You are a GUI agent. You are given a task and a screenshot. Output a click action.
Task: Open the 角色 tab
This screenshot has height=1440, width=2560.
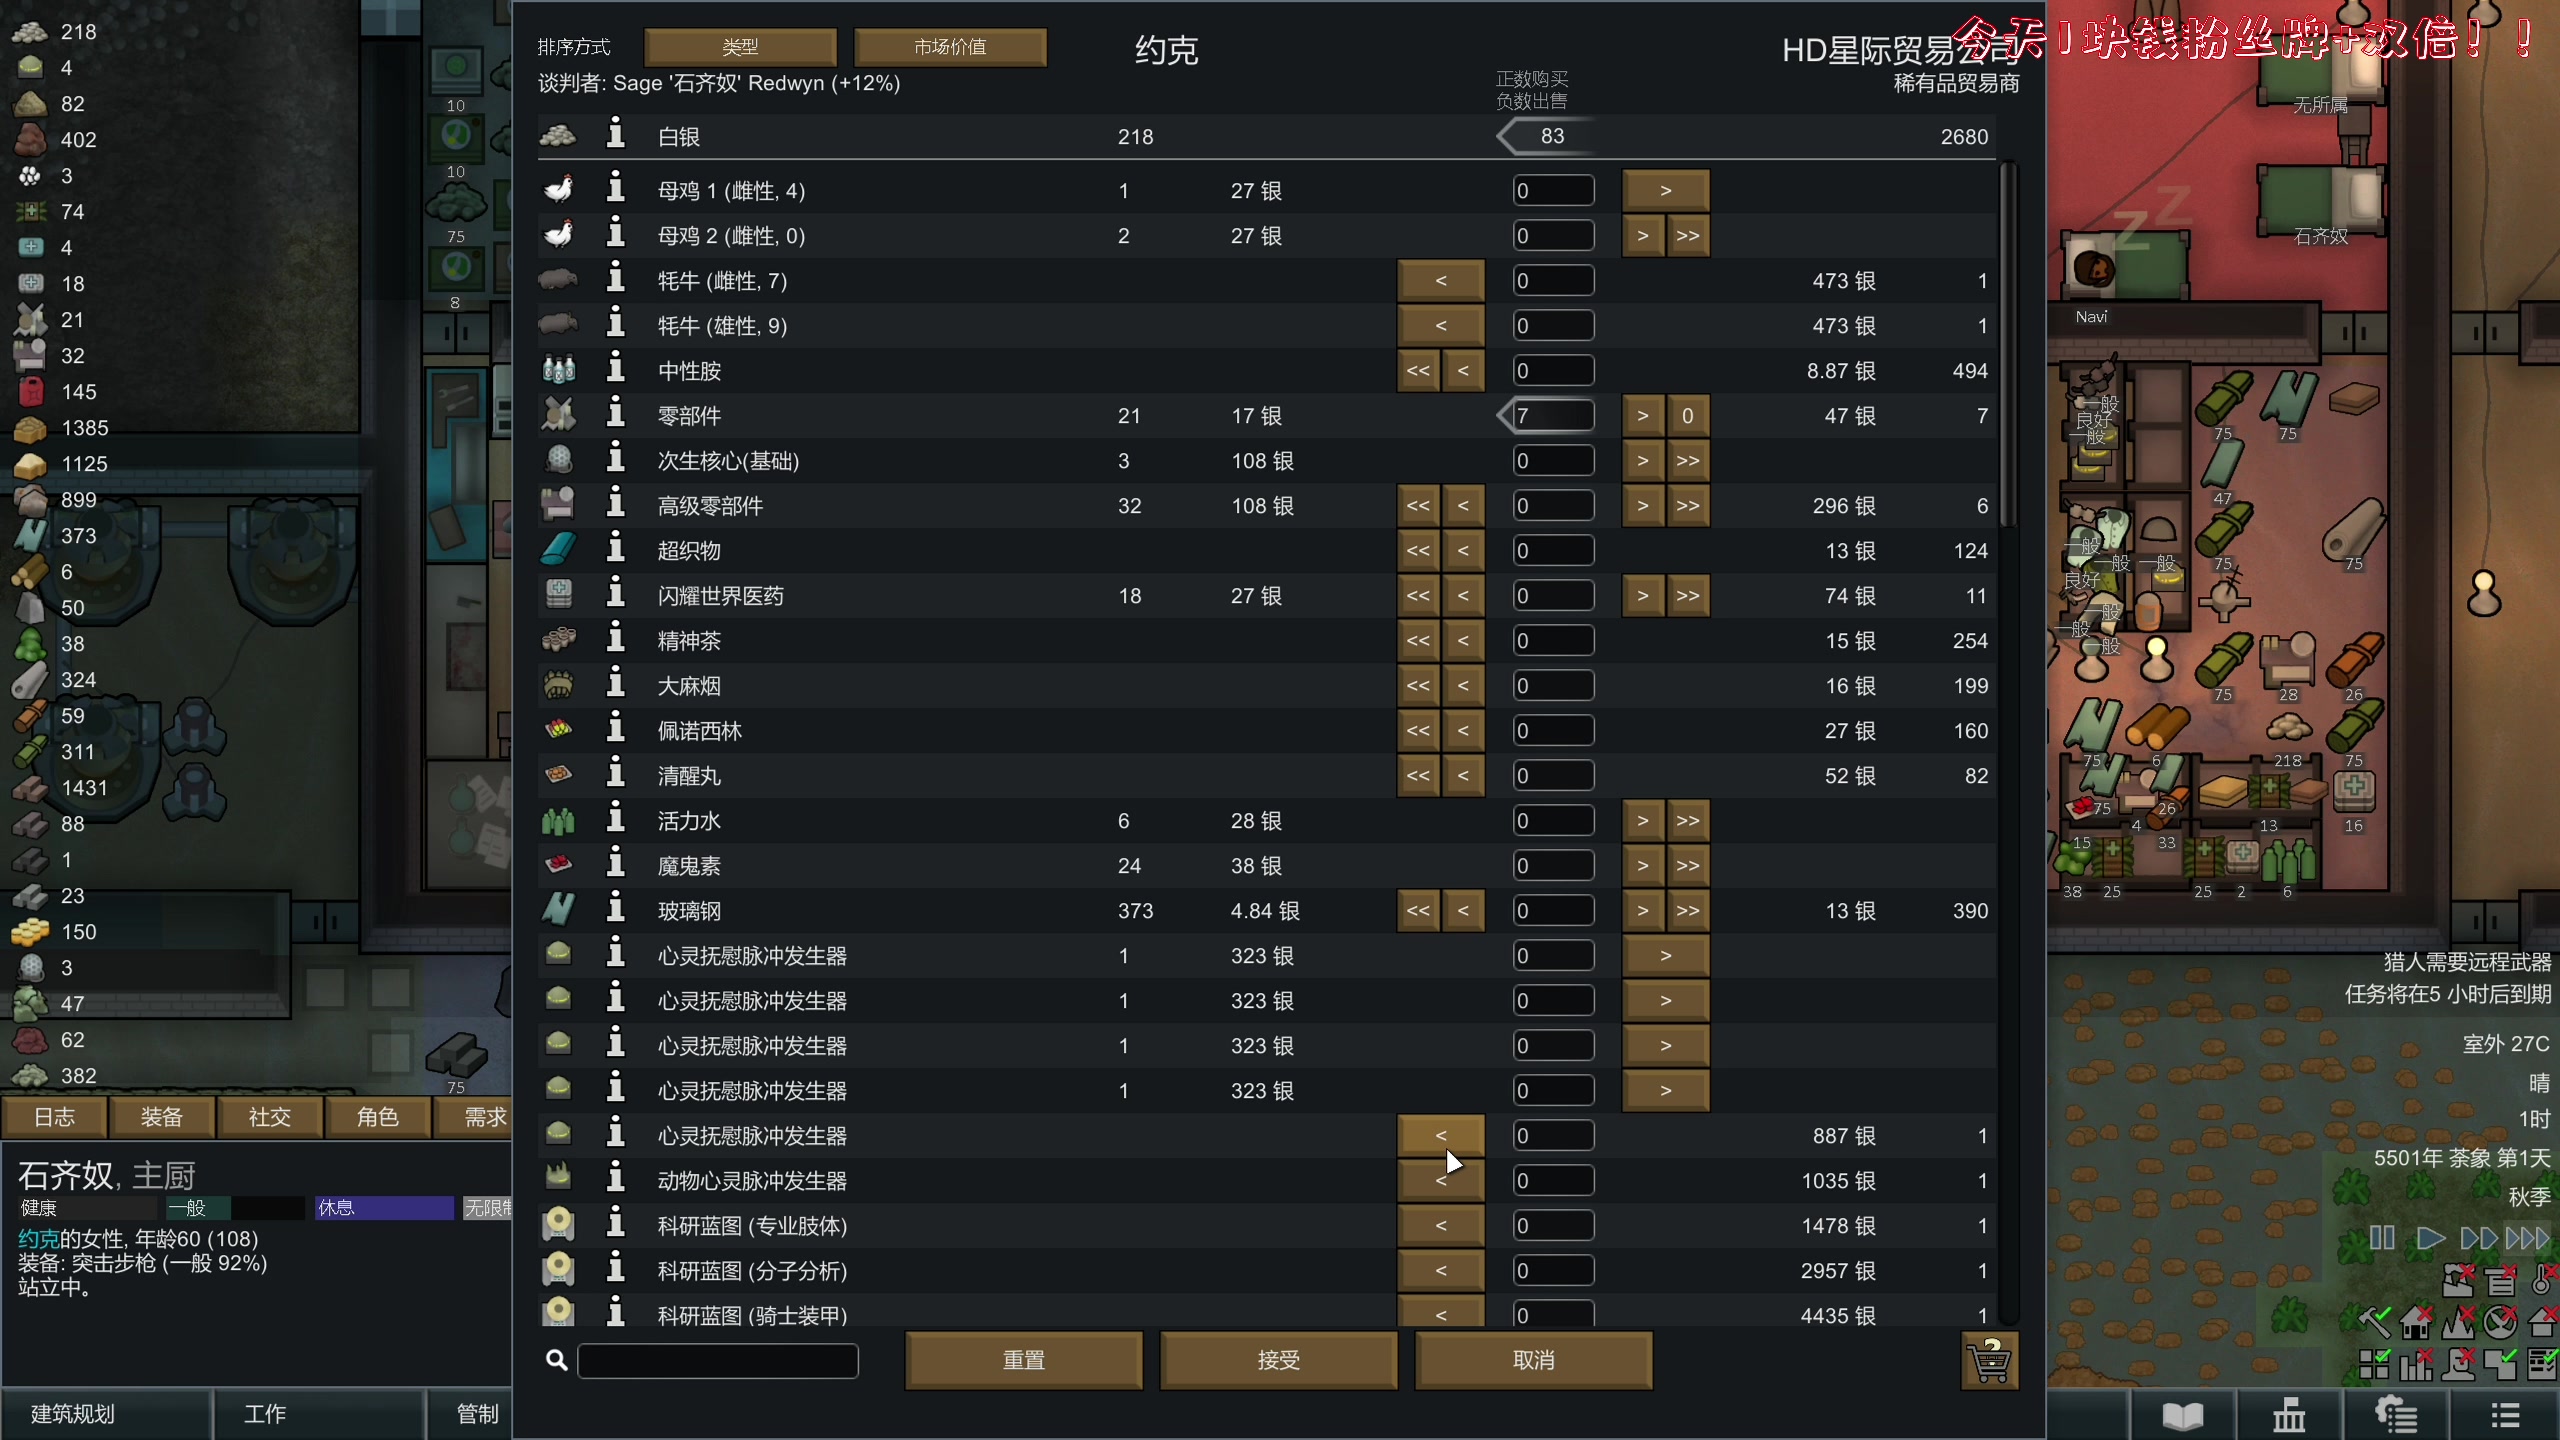(x=377, y=1117)
